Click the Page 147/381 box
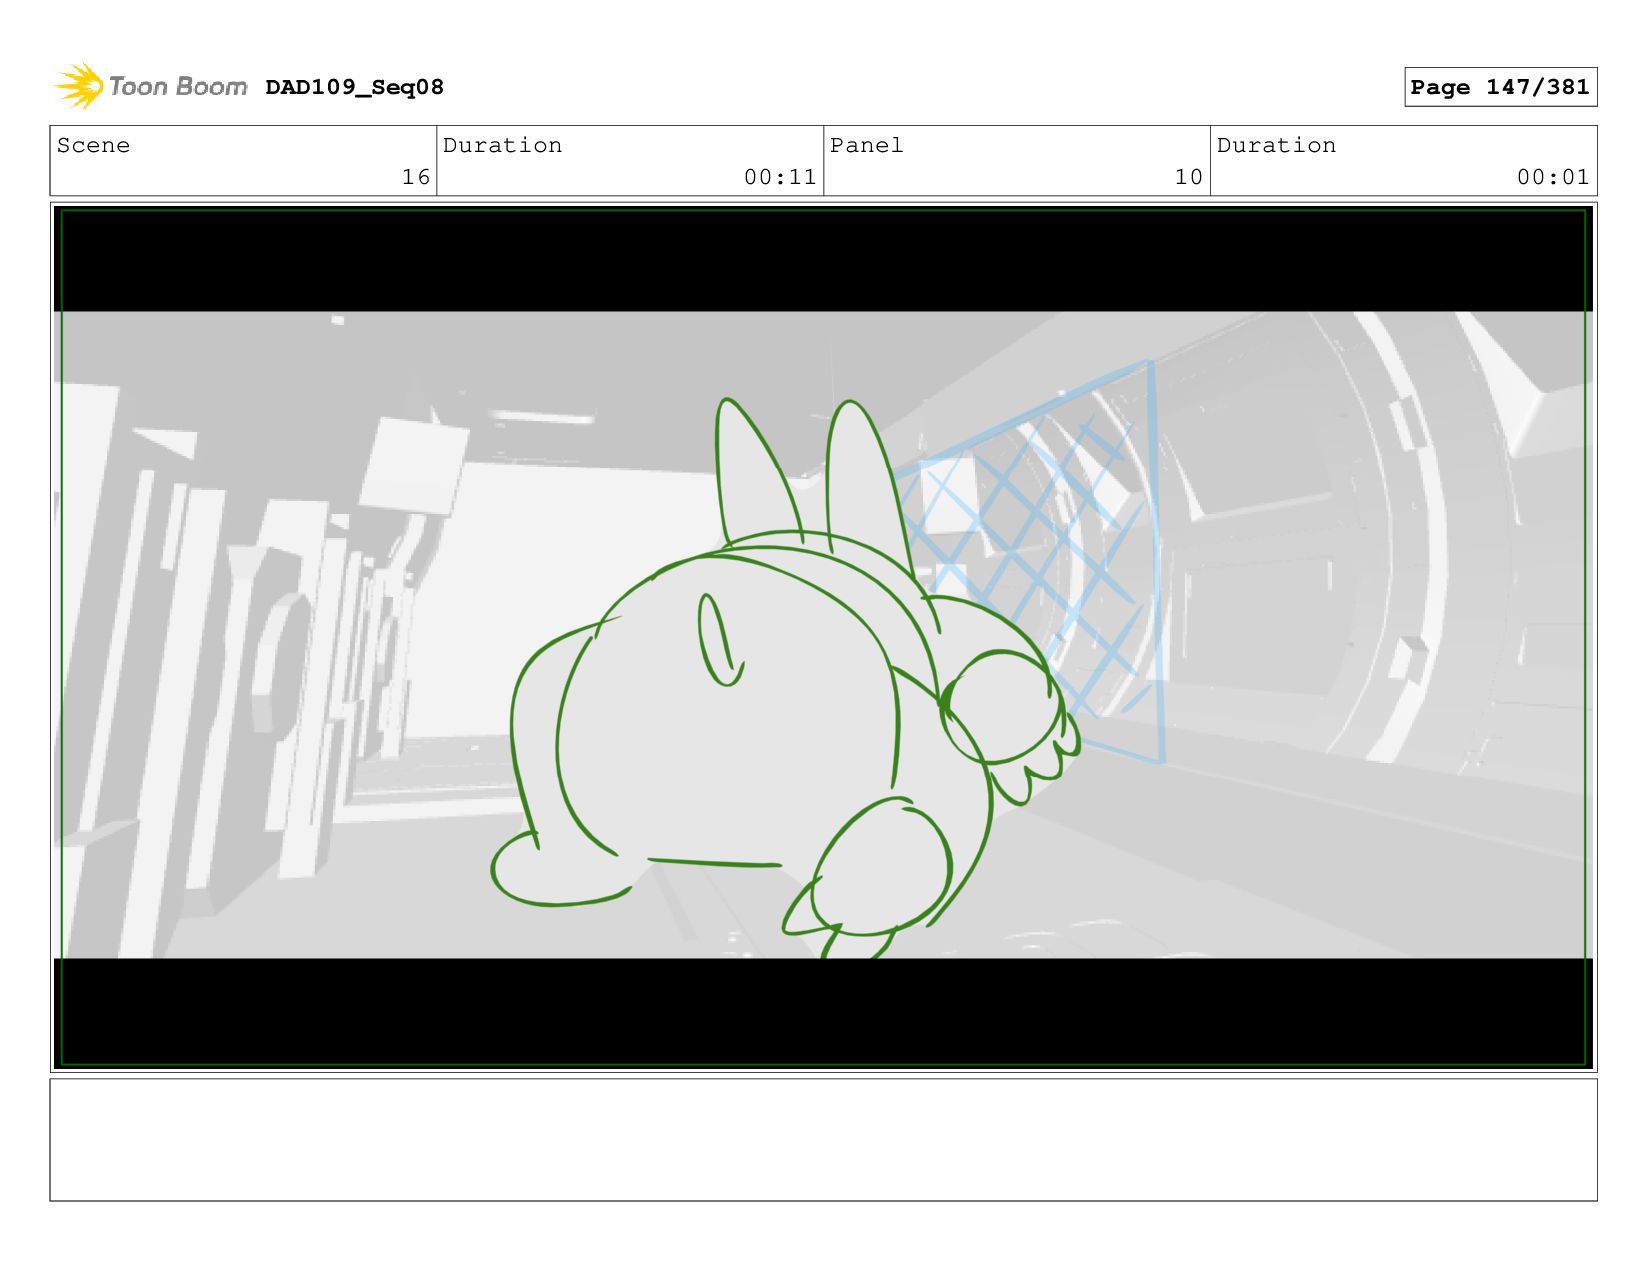The height and width of the screenshot is (1276, 1648). (1500, 87)
